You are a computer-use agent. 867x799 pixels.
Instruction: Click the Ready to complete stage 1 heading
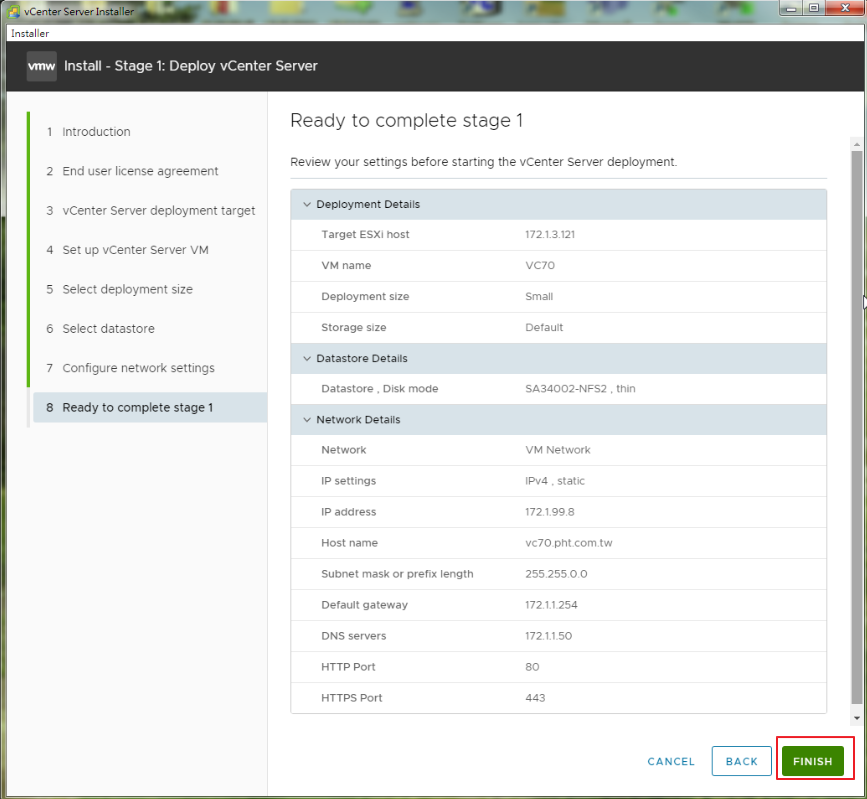(406, 121)
